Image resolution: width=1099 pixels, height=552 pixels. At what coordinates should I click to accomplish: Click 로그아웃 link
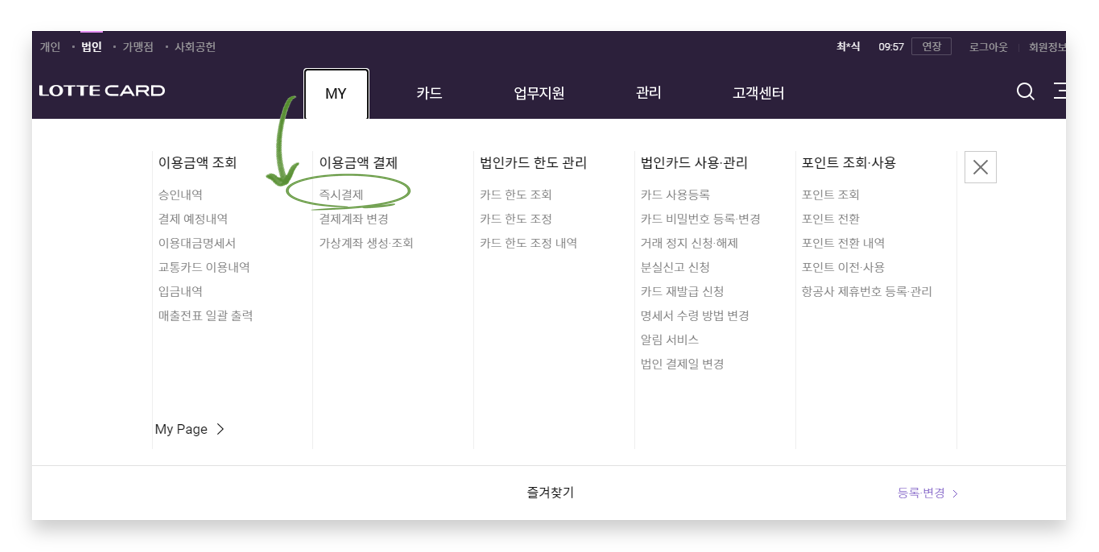[x=988, y=47]
